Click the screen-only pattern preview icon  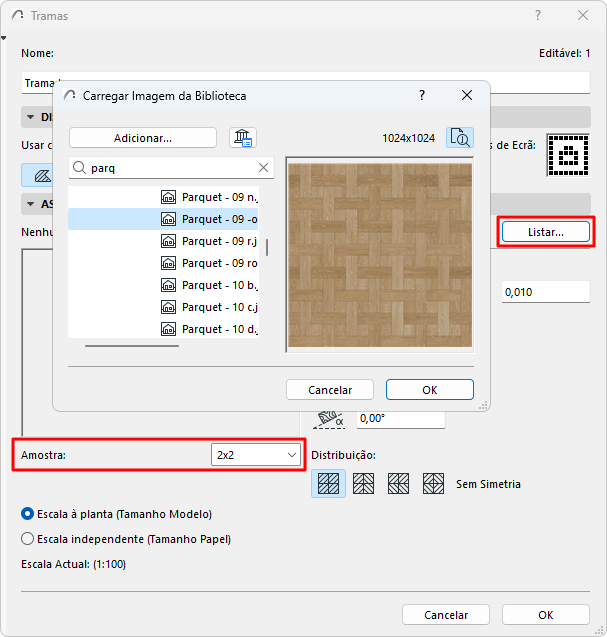pos(568,155)
